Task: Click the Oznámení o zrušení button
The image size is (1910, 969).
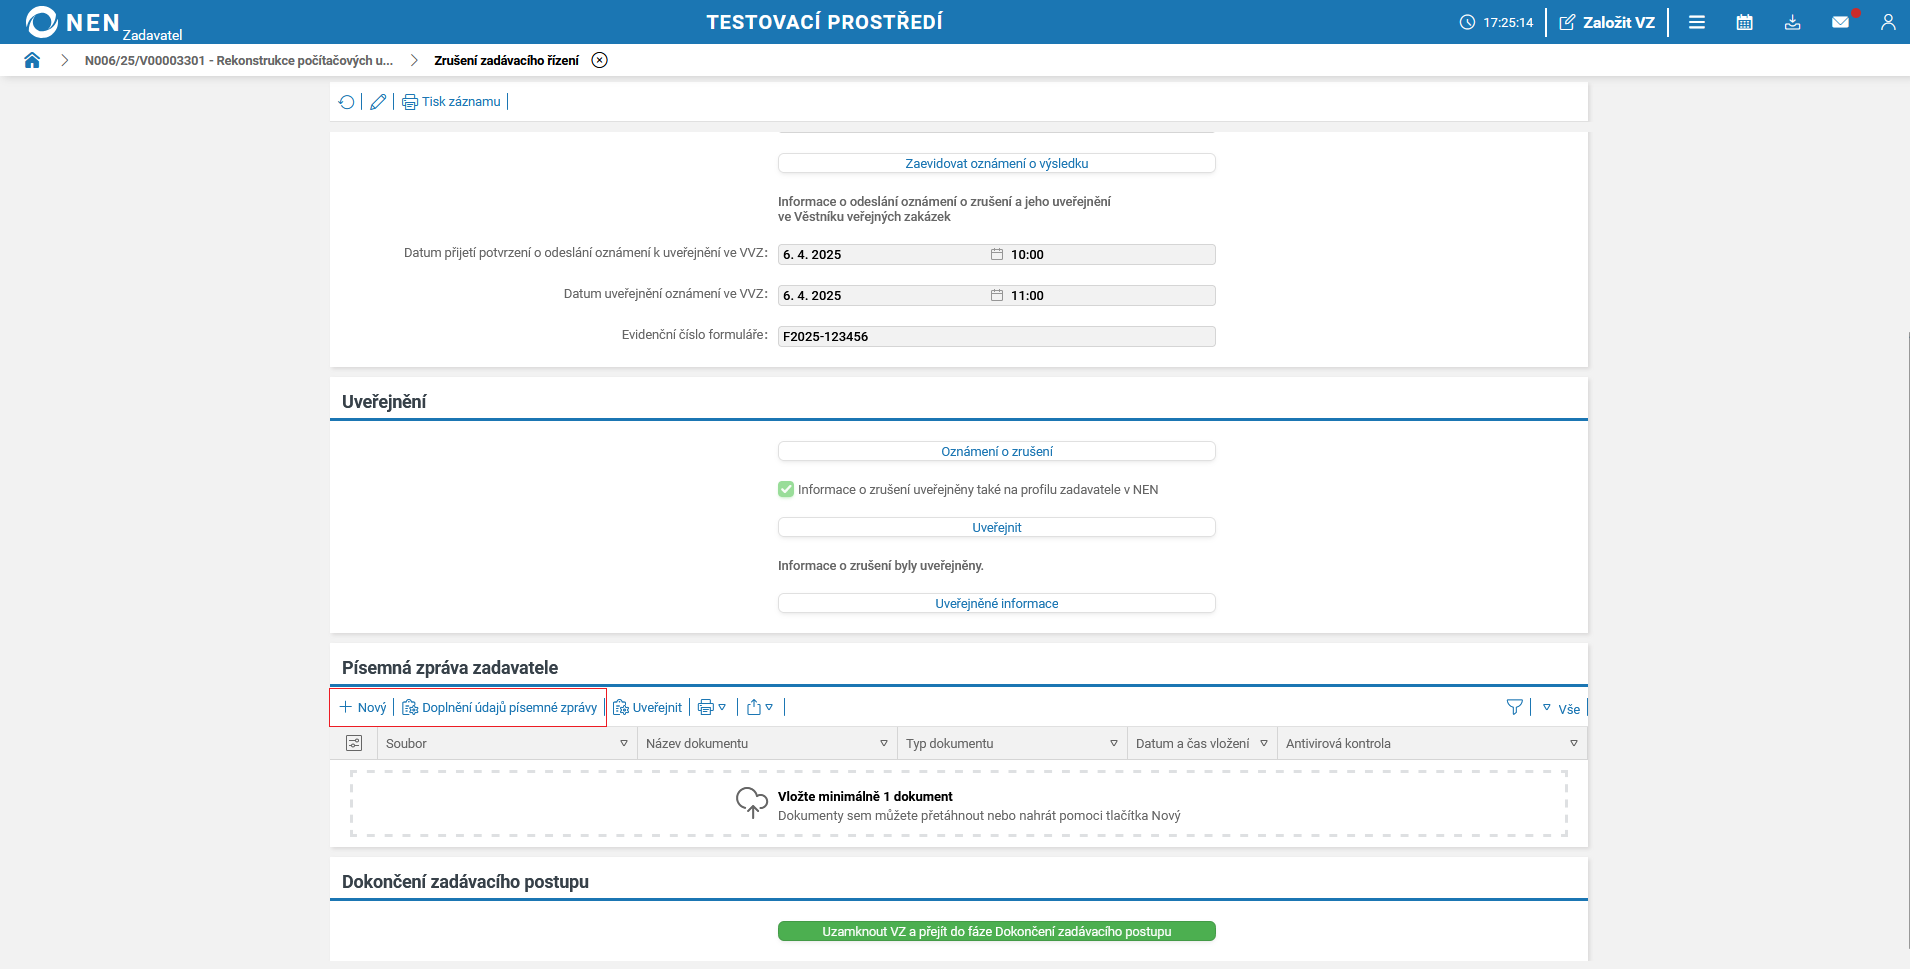Action: click(x=996, y=452)
